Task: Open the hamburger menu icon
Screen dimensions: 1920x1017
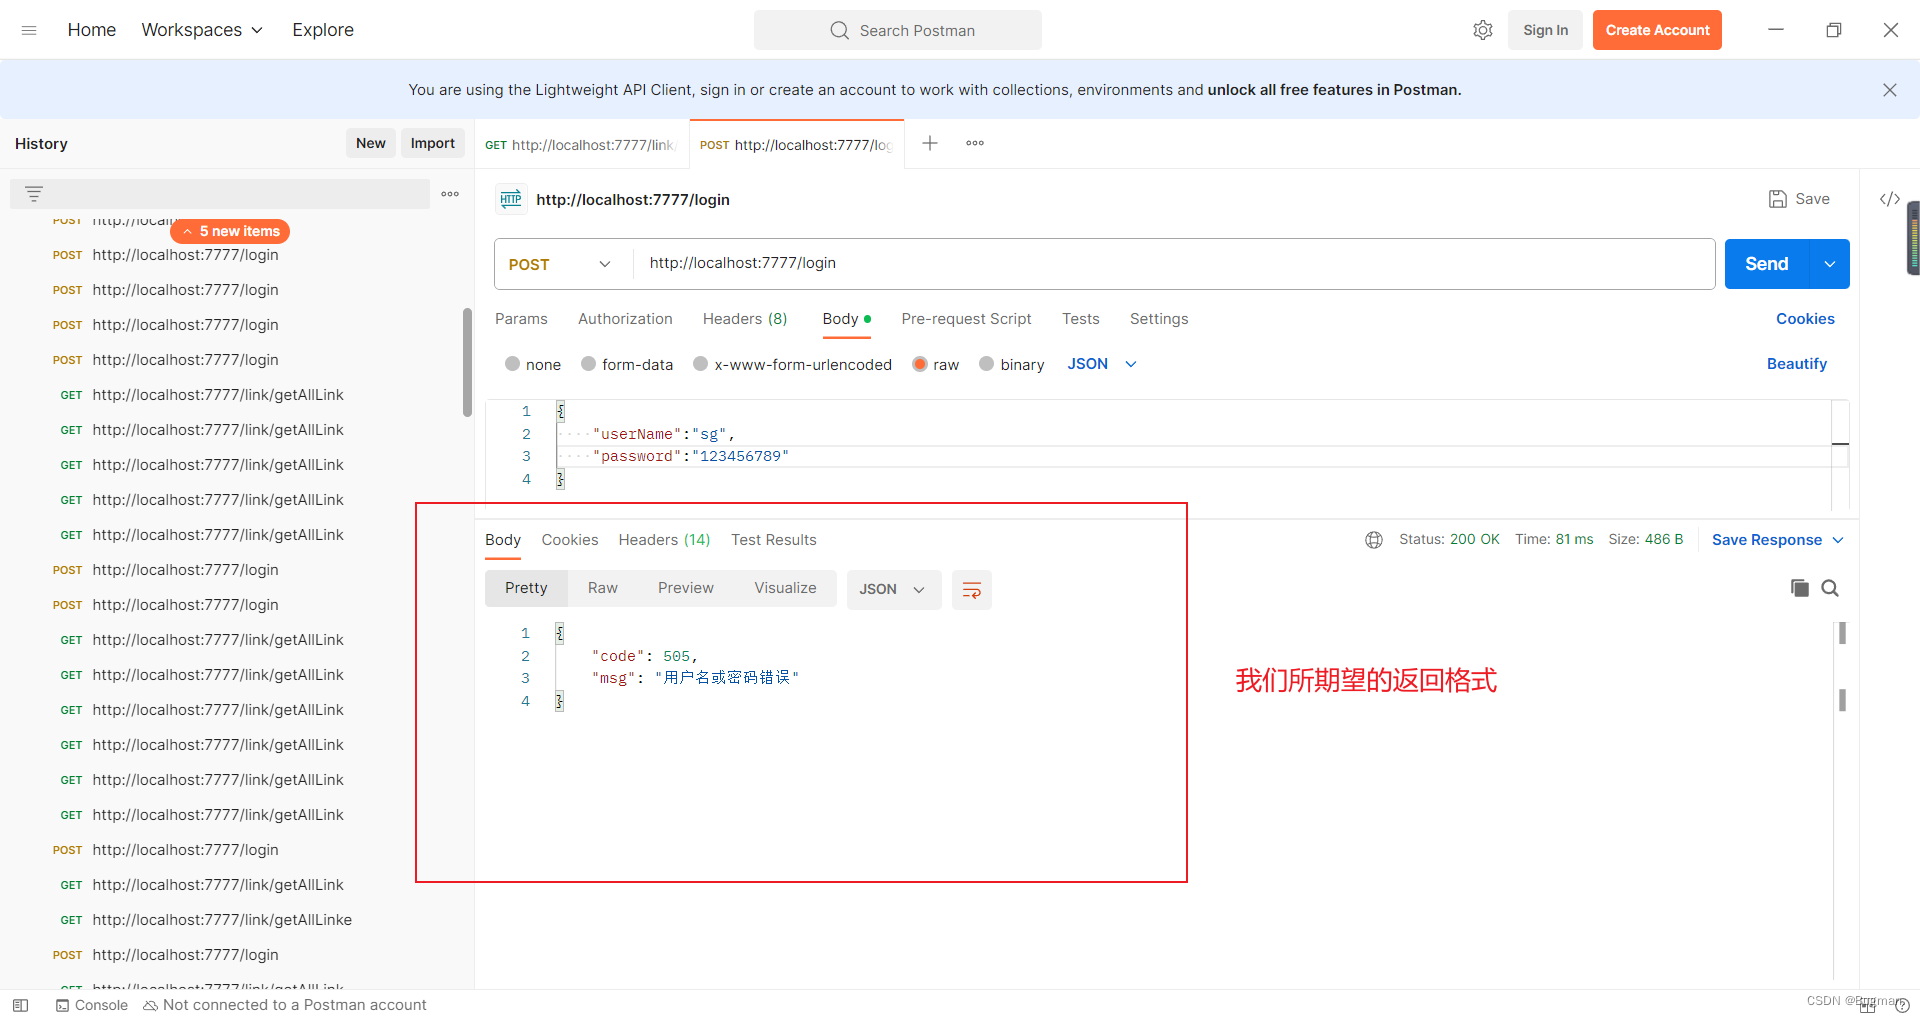Action: tap(29, 30)
